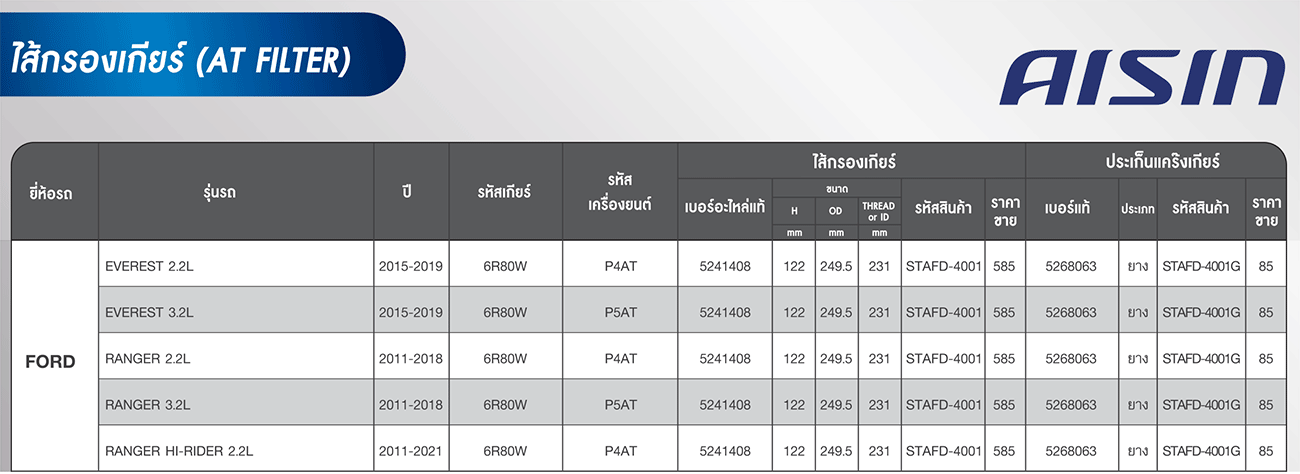Click gasket number 5268063 in last row
1300x474 pixels.
click(x=1070, y=451)
